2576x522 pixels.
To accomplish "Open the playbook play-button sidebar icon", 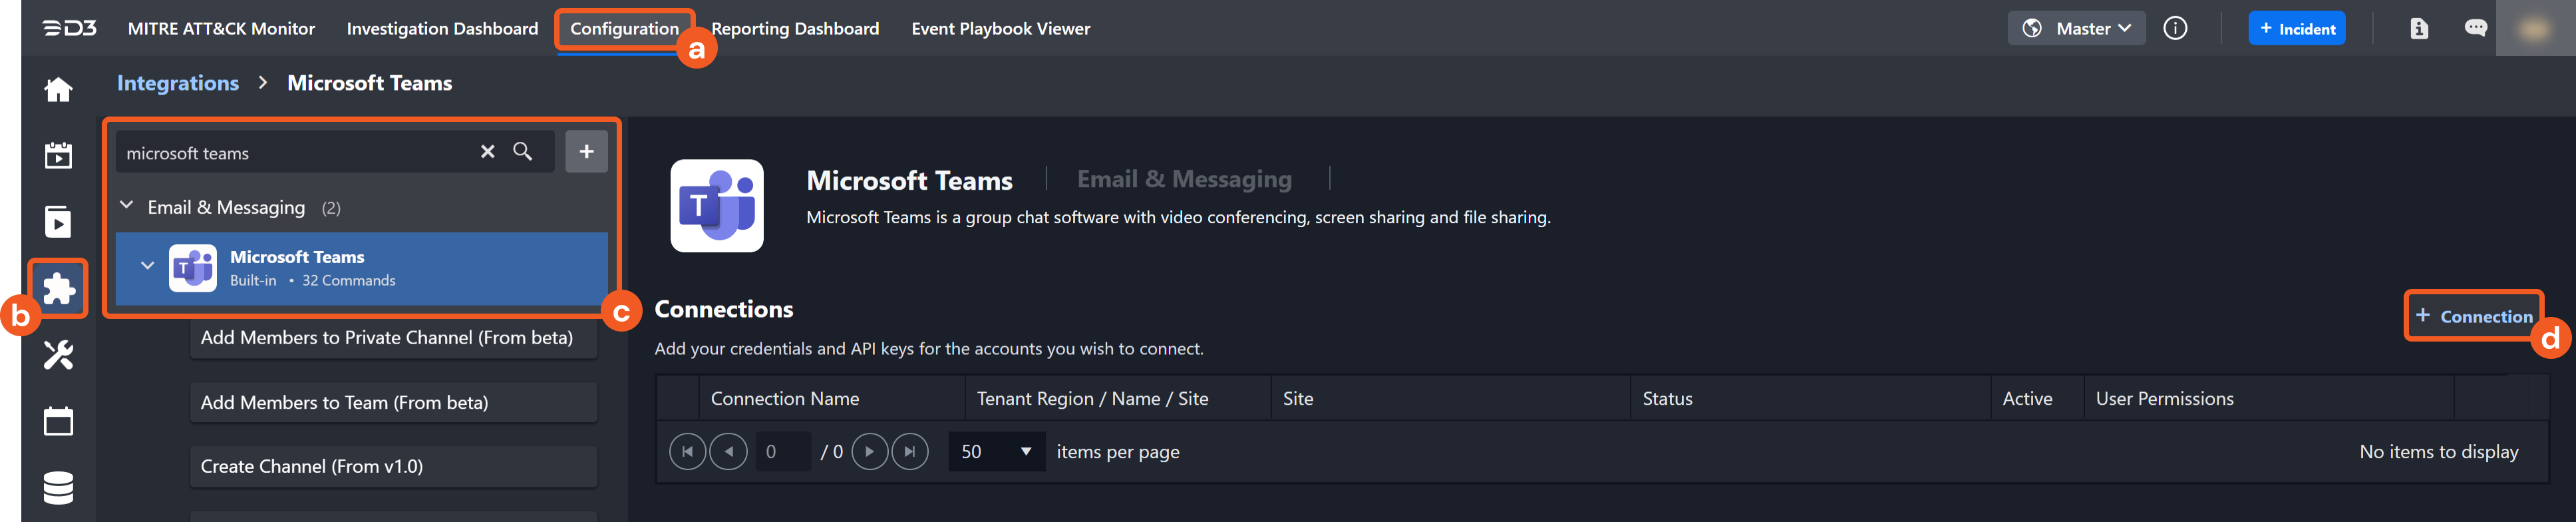I will coord(58,222).
